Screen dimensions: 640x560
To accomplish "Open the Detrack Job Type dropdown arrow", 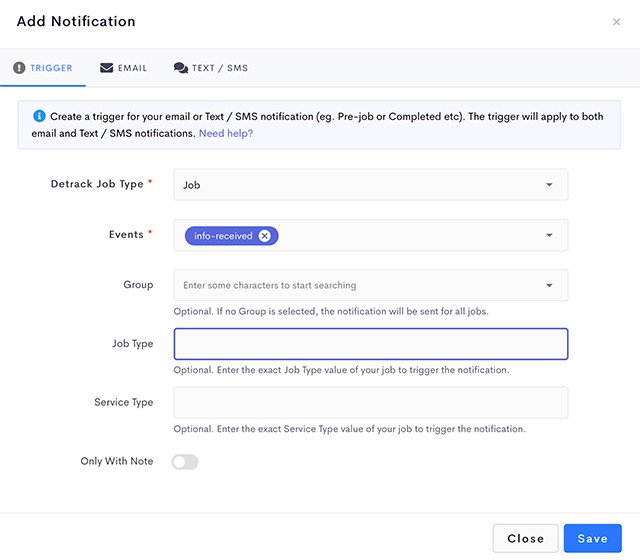I will pyautogui.click(x=549, y=185).
